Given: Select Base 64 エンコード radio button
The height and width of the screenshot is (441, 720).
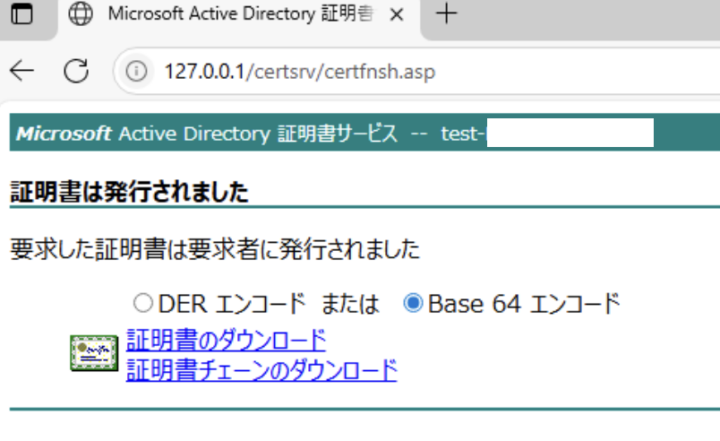Looking at the screenshot, I should point(413,303).
